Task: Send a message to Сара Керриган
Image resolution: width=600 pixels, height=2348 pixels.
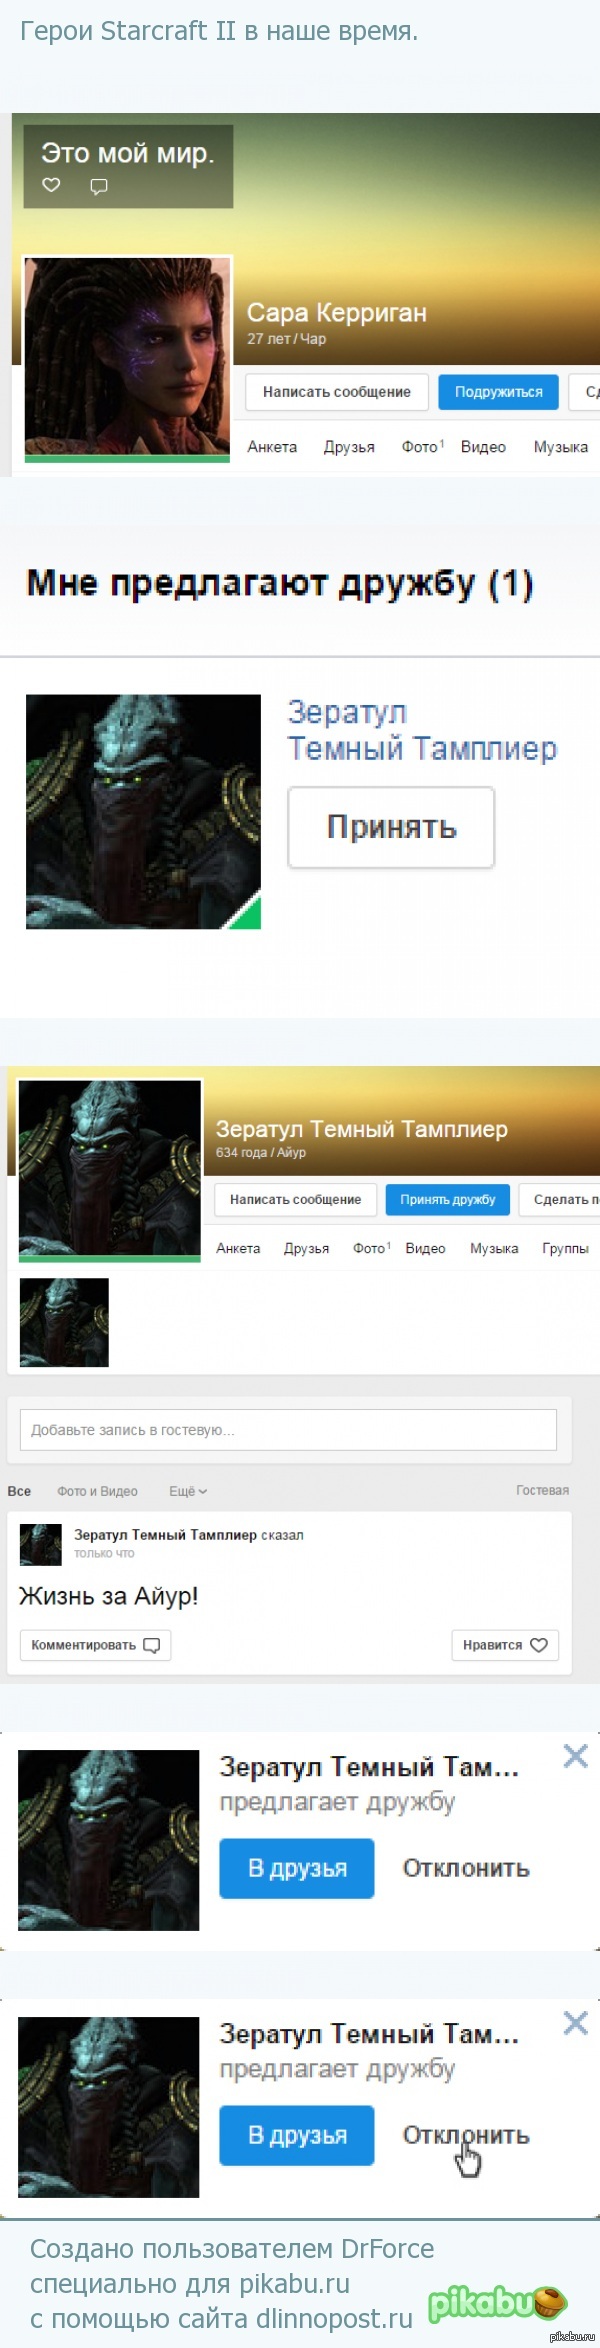Action: [x=337, y=392]
